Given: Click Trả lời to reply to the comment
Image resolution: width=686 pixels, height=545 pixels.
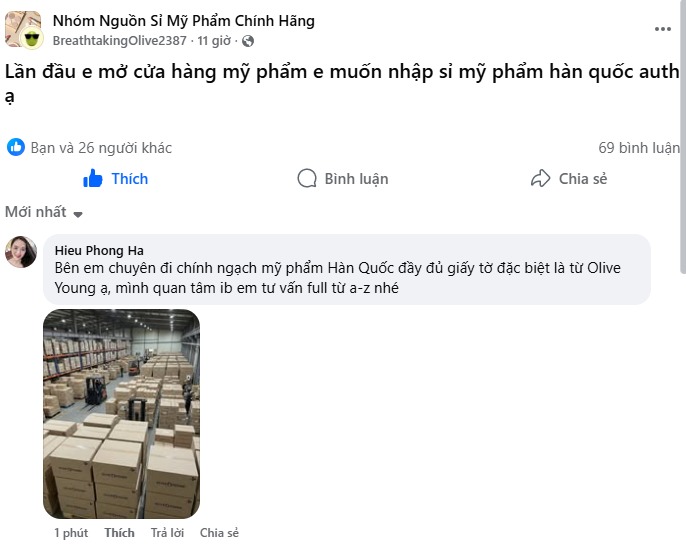Looking at the screenshot, I should (167, 533).
